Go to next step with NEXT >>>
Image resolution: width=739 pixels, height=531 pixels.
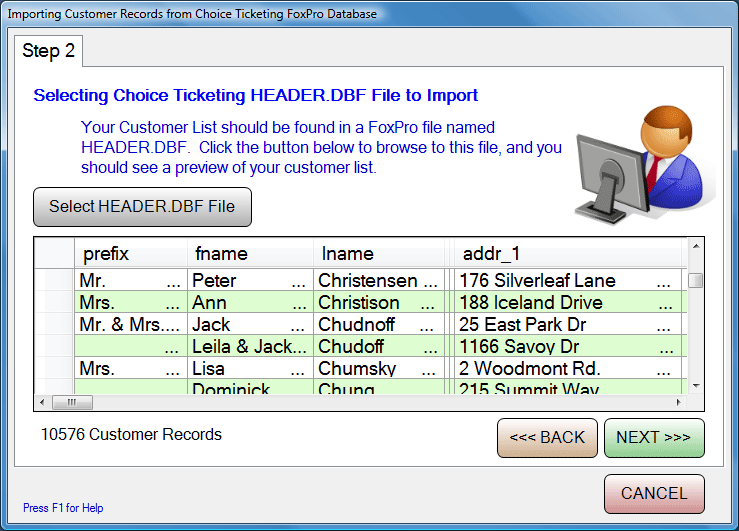click(x=654, y=438)
